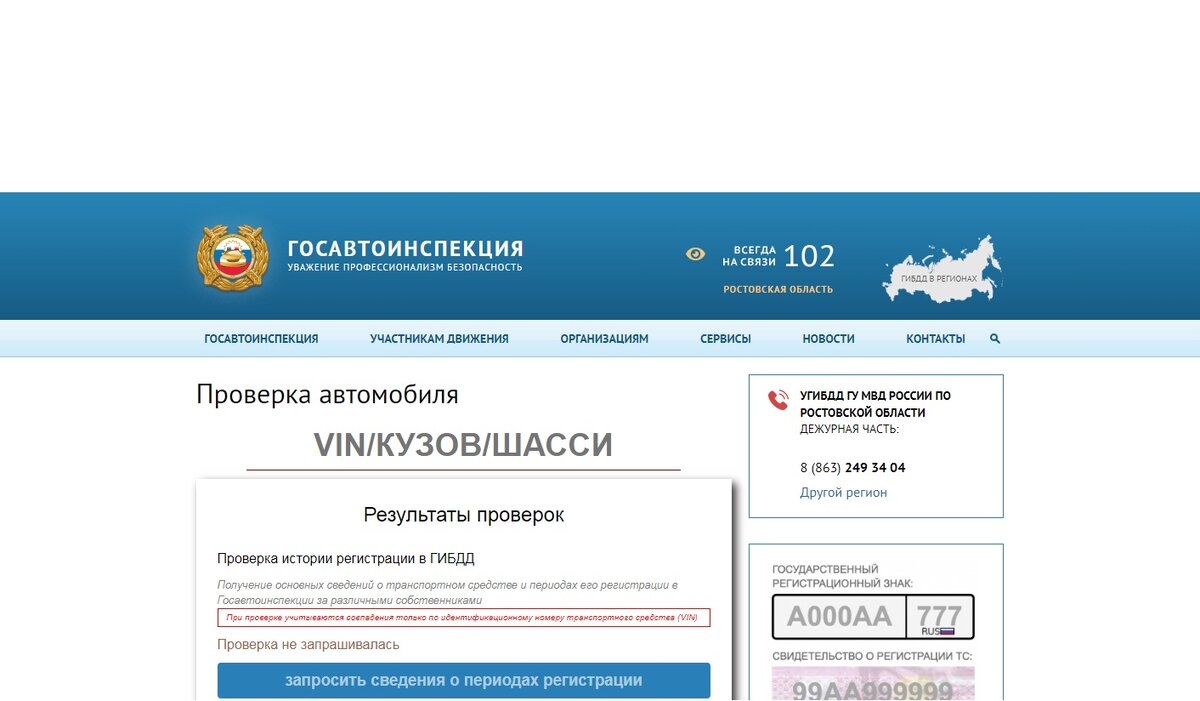Open the КОНТАКТЫ menu

click(x=934, y=338)
